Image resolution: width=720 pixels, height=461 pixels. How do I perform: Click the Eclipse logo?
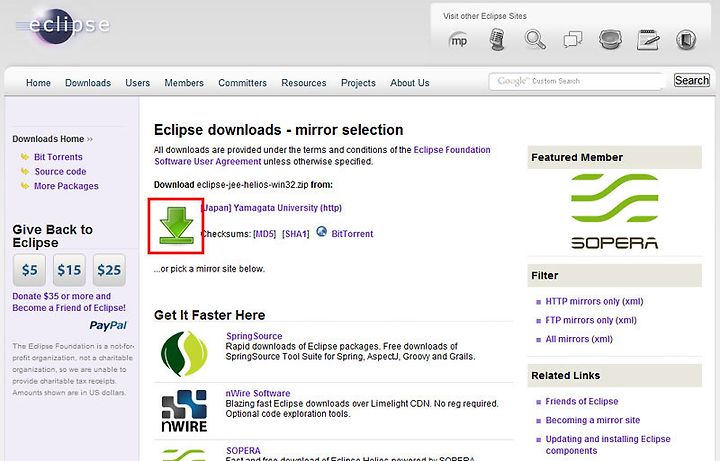pos(63,26)
